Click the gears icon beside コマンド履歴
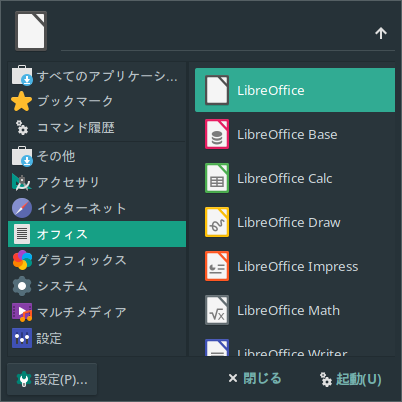 pyautogui.click(x=22, y=127)
